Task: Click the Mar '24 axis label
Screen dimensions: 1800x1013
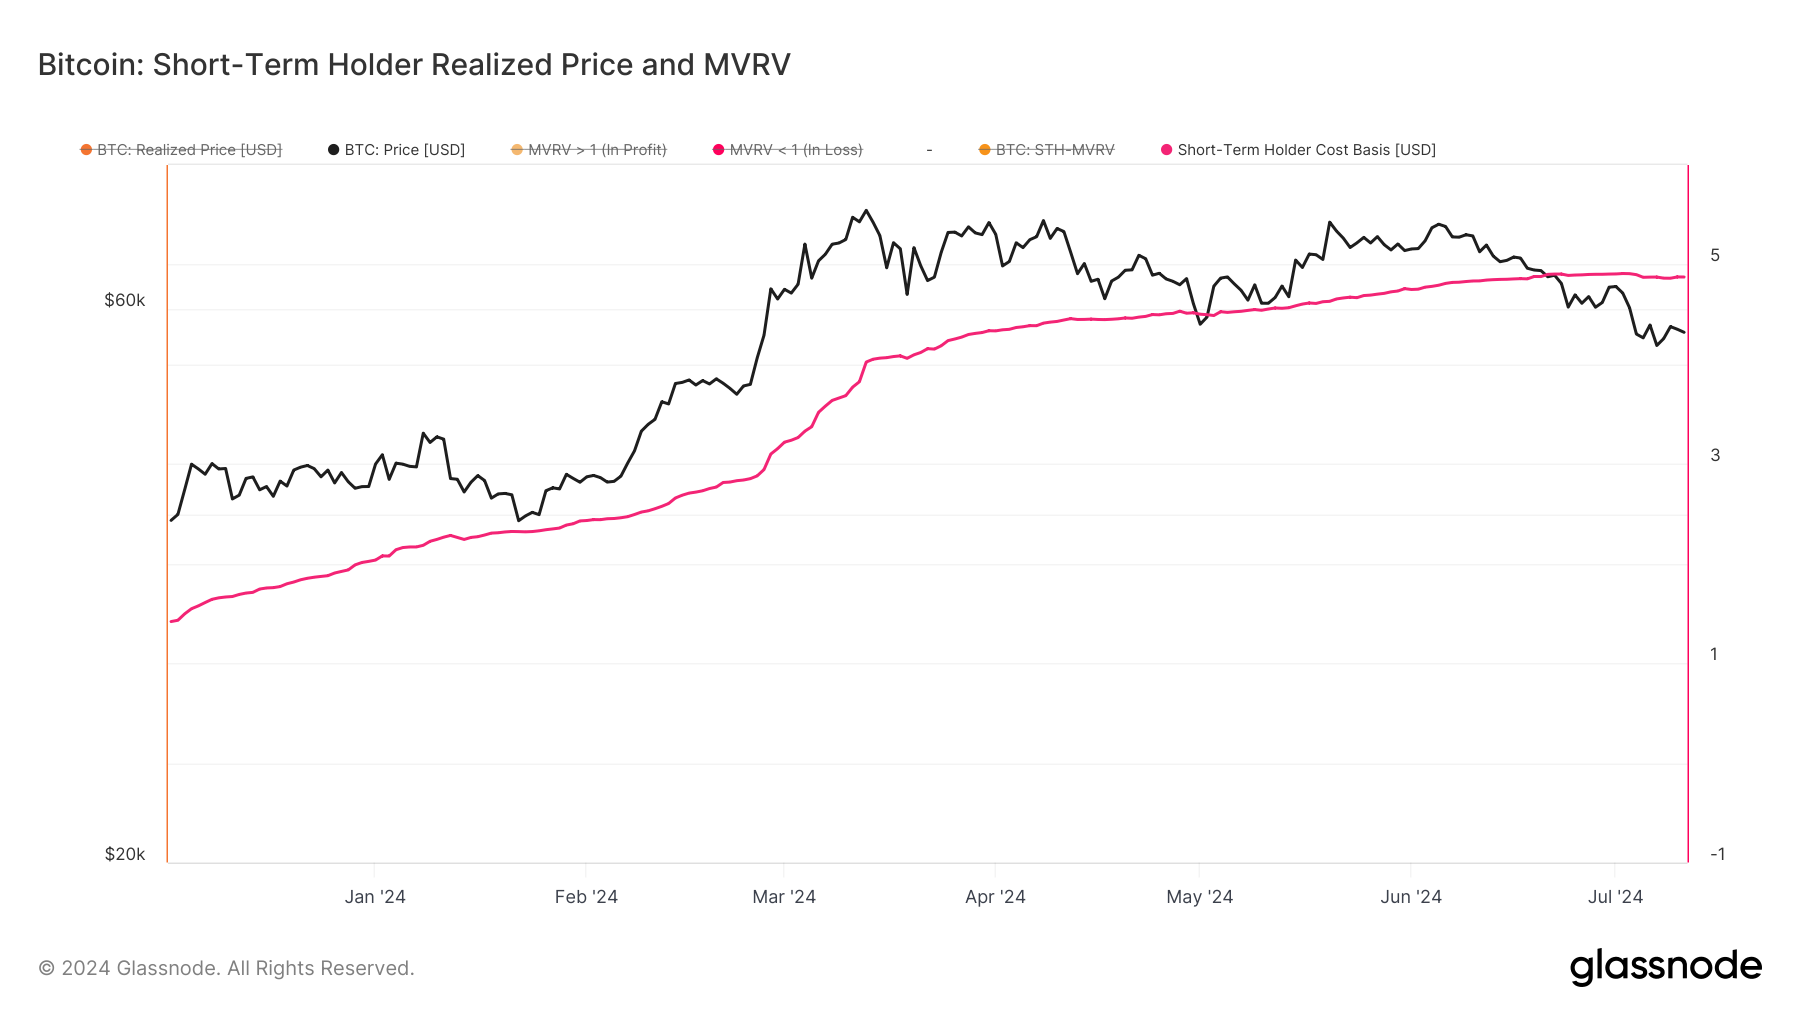Action: tap(784, 897)
